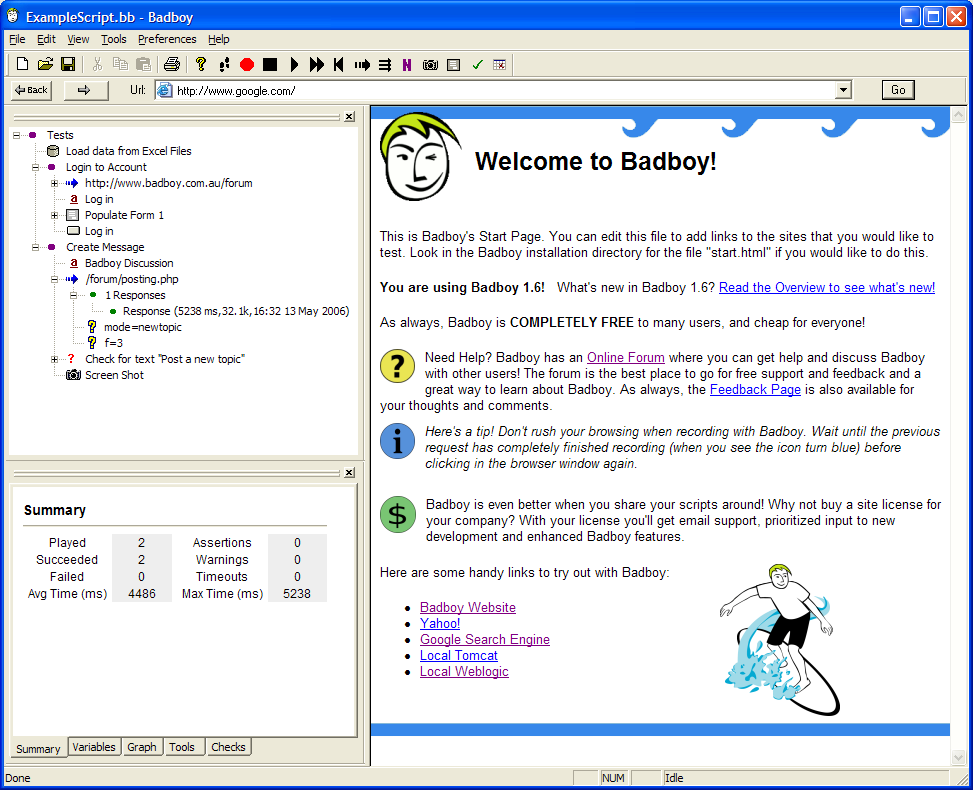
Task: Open the Help menu
Action: coord(218,39)
